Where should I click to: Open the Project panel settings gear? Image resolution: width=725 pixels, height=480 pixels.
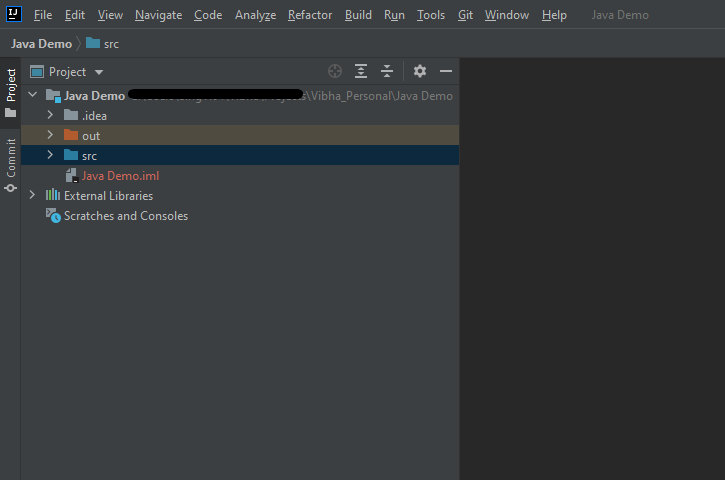point(420,72)
